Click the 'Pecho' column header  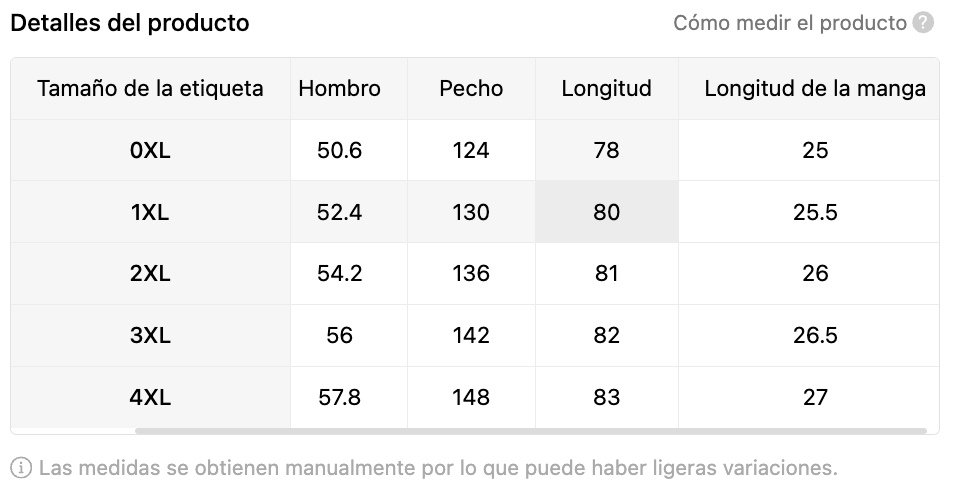(x=471, y=88)
